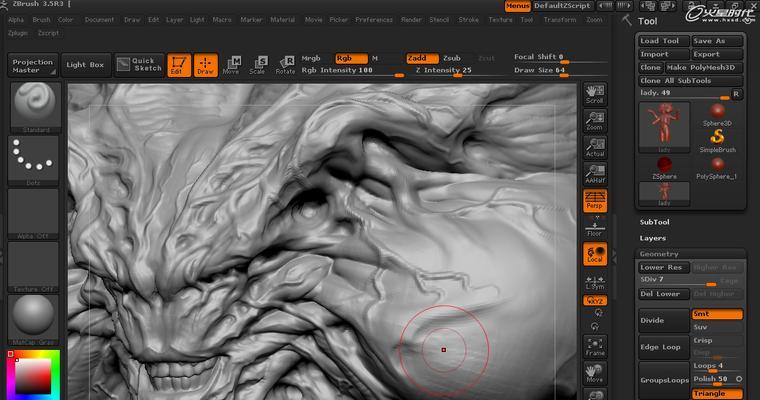Screen dimensions: 760x400
Task: Open the Stroke menu
Action: point(468,20)
